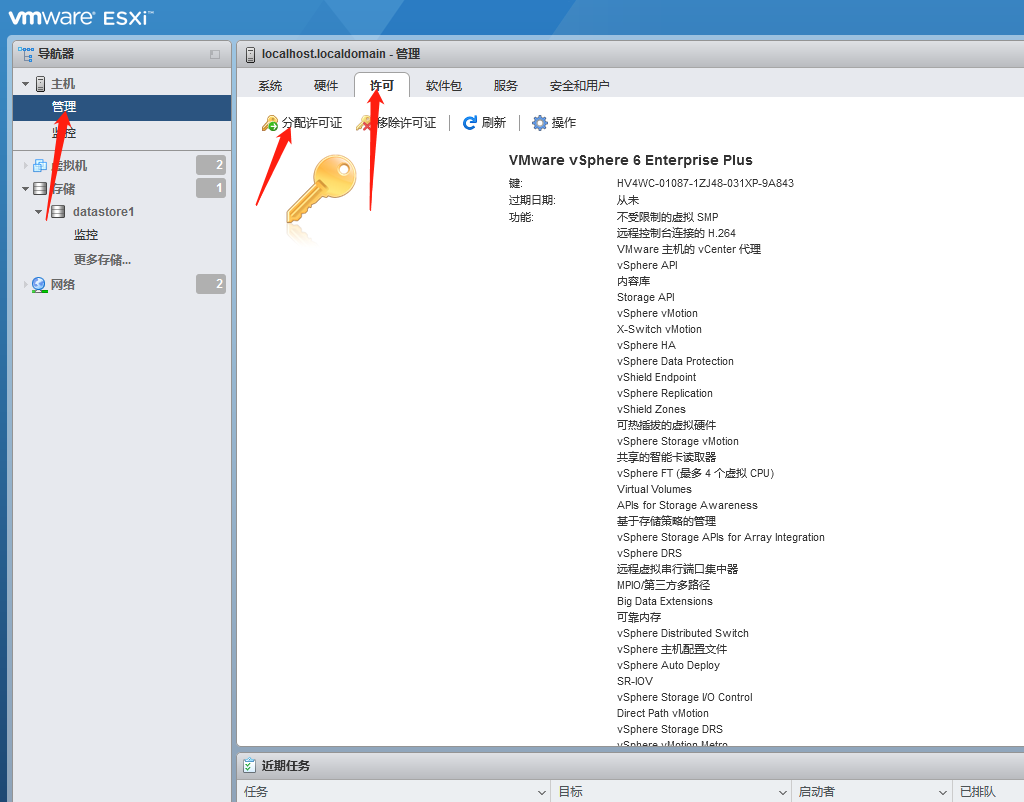Click the 虚拟机 count badge
The height and width of the screenshot is (802, 1024).
(211, 165)
